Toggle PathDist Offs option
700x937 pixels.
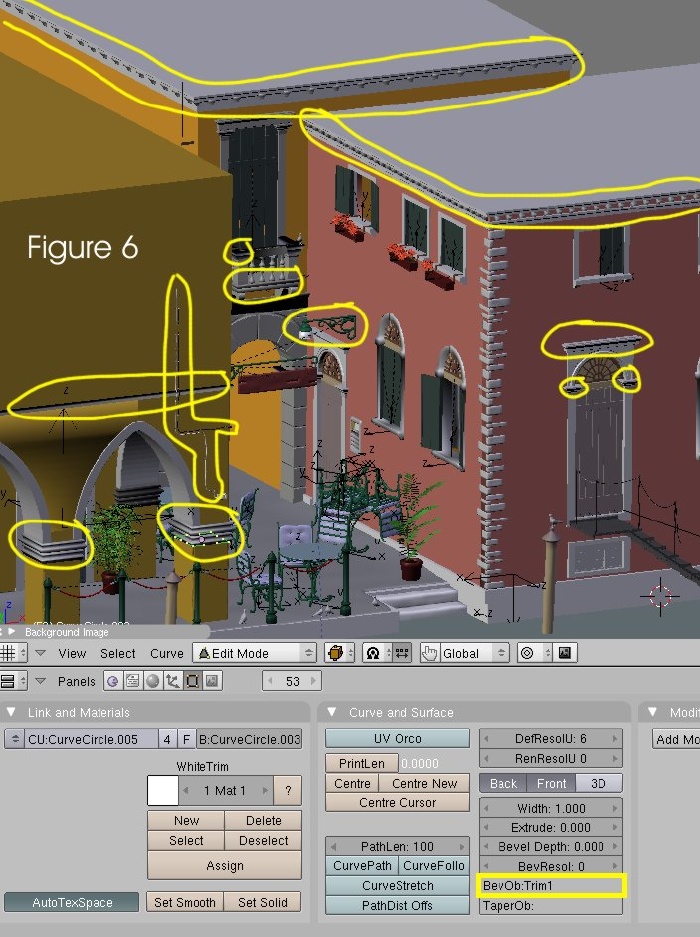398,905
